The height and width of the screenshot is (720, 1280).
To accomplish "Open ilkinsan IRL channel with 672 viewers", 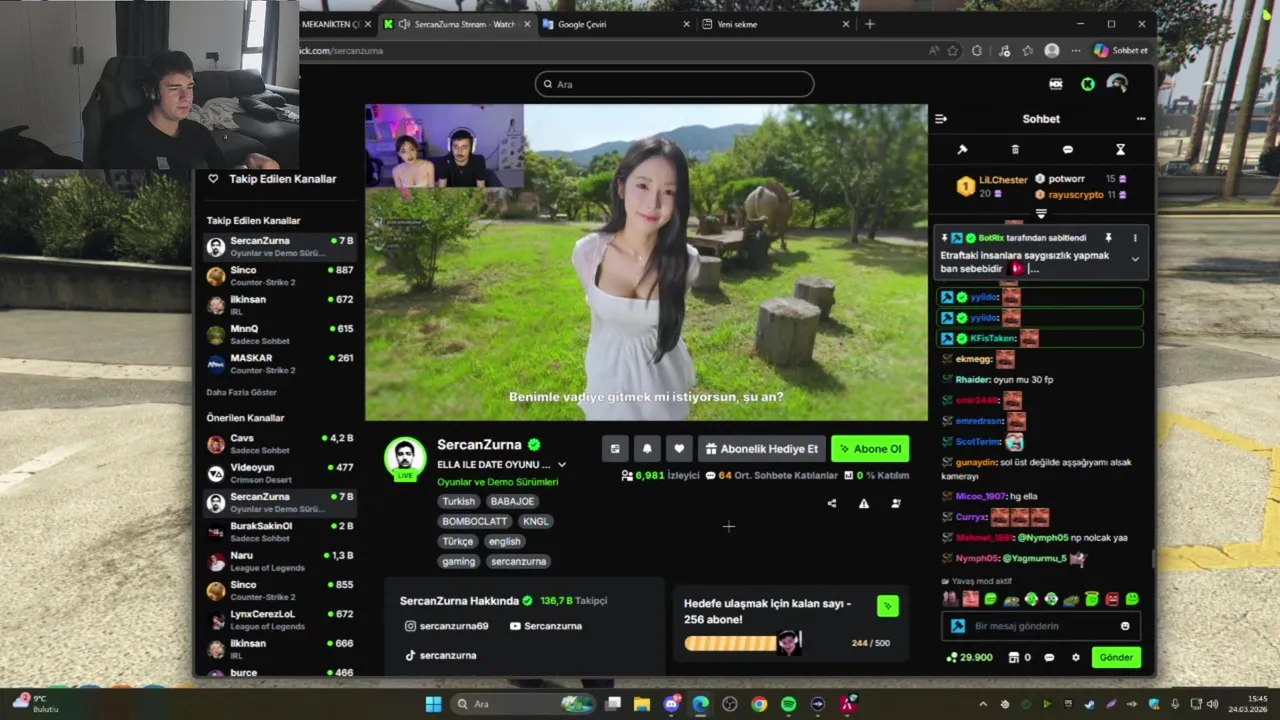I will pos(280,305).
